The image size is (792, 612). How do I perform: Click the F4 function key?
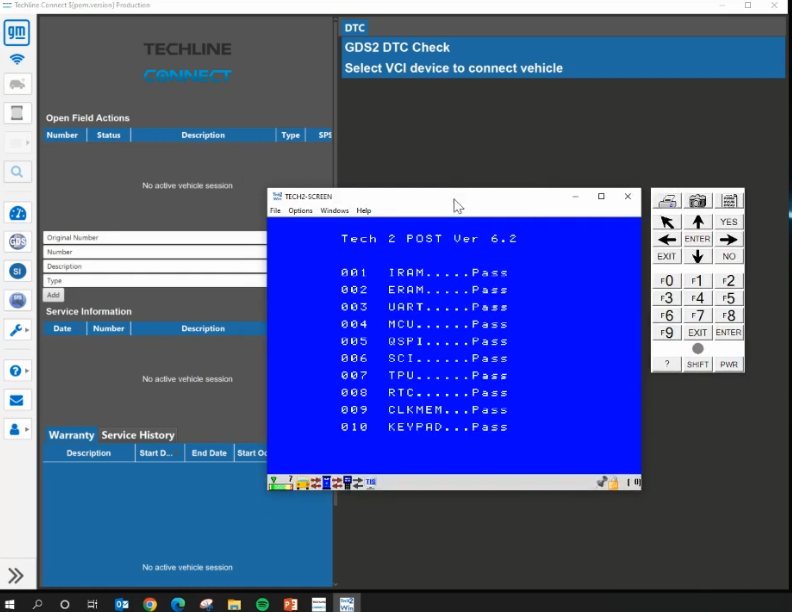[x=698, y=298]
